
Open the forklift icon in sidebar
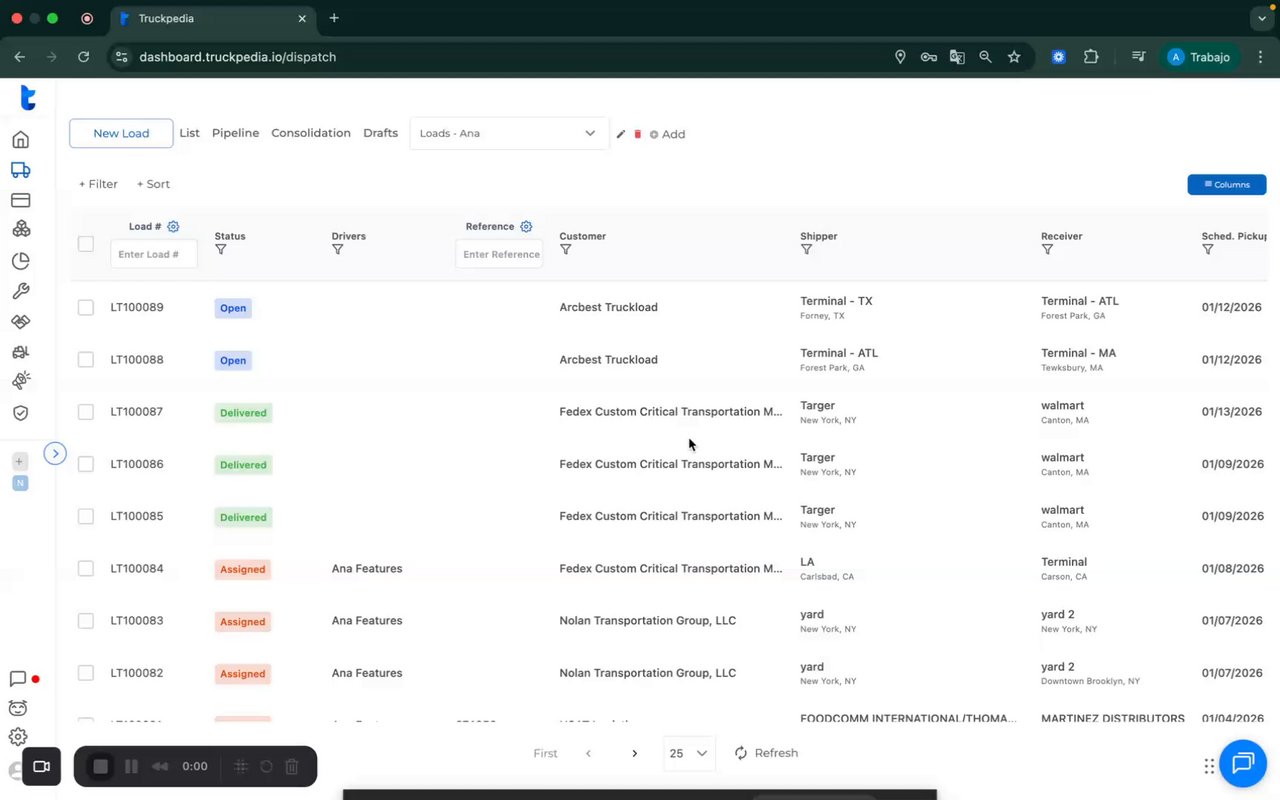pyautogui.click(x=20, y=352)
